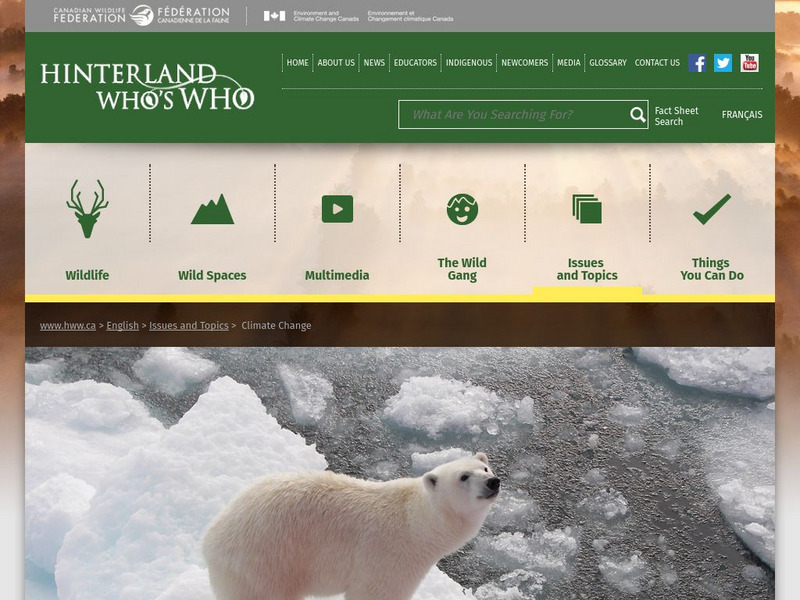Click the Hinterland Who's Who logo

(147, 86)
